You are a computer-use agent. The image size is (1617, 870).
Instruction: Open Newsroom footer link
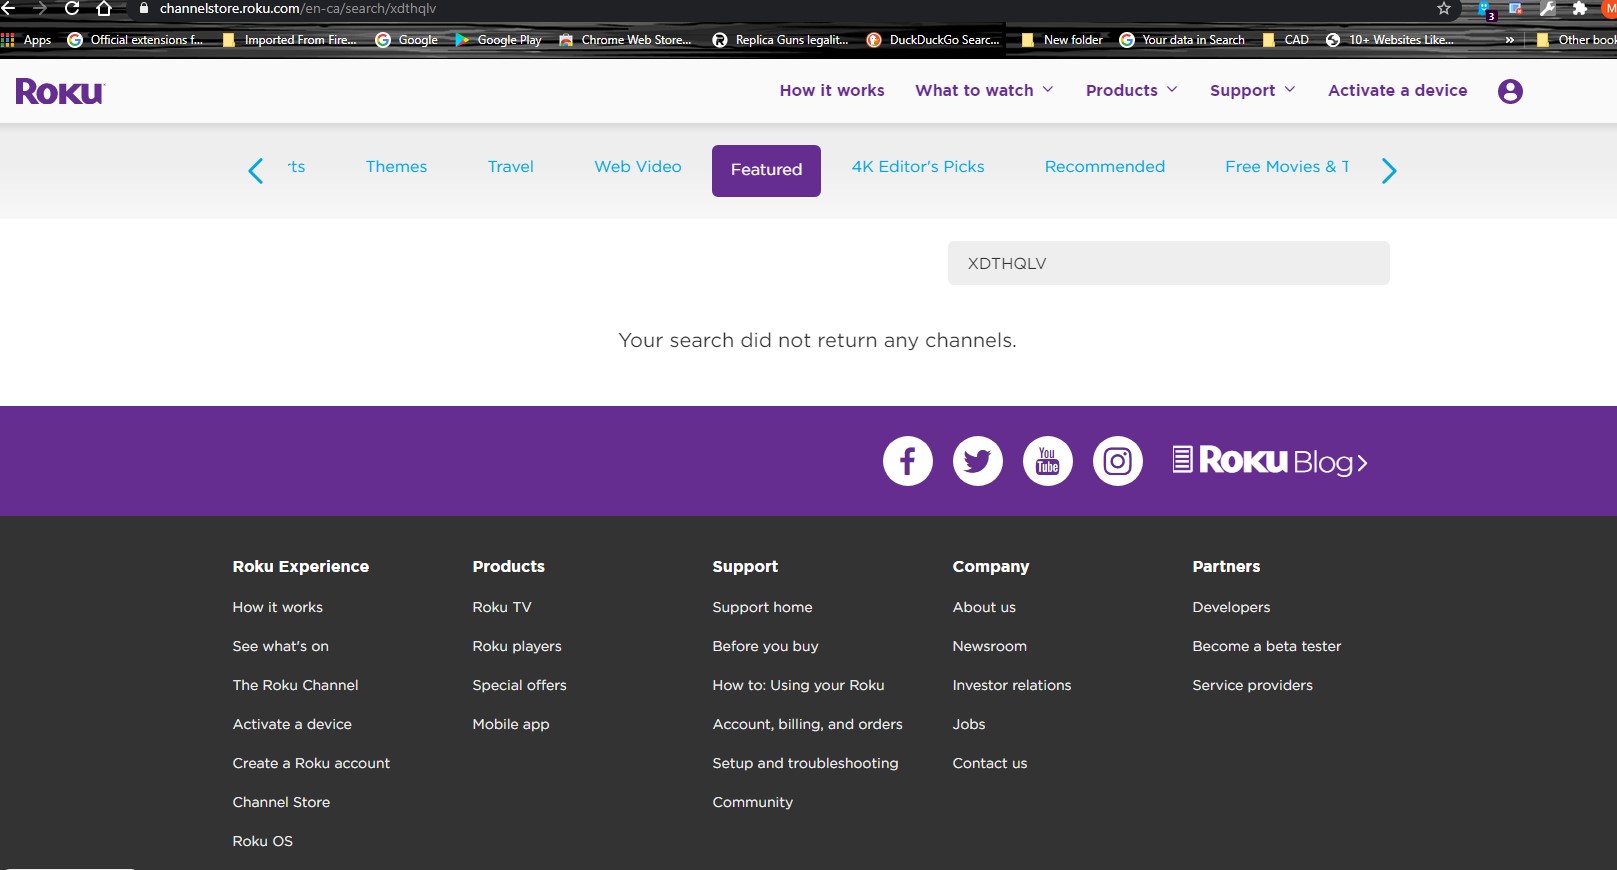pos(990,646)
